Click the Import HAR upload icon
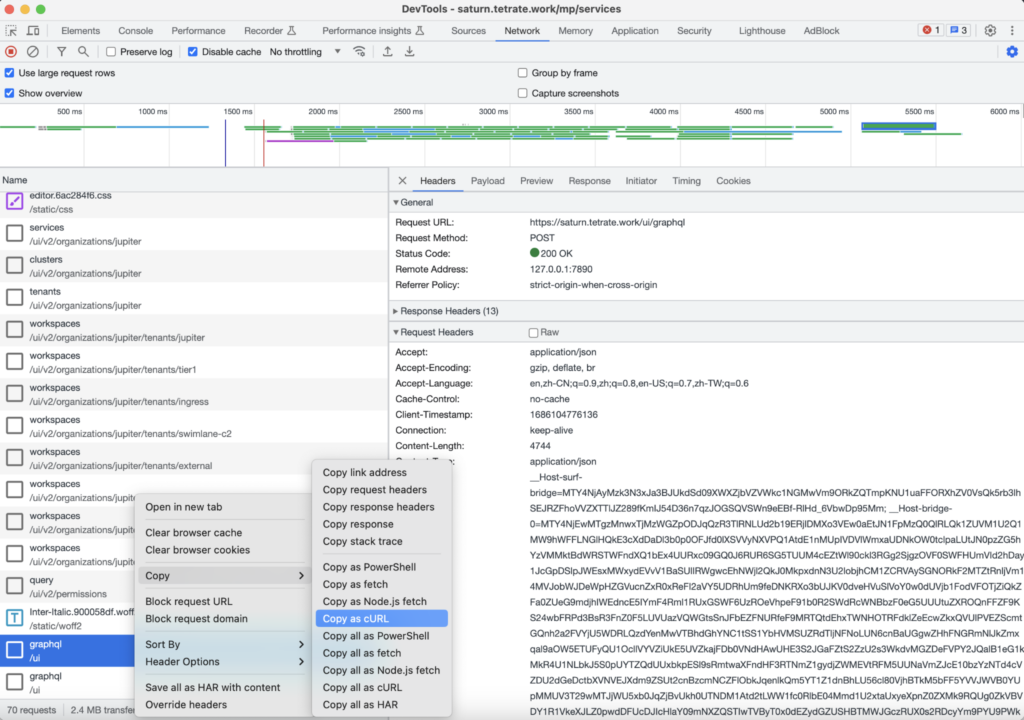Image resolution: width=1024 pixels, height=720 pixels. click(387, 52)
